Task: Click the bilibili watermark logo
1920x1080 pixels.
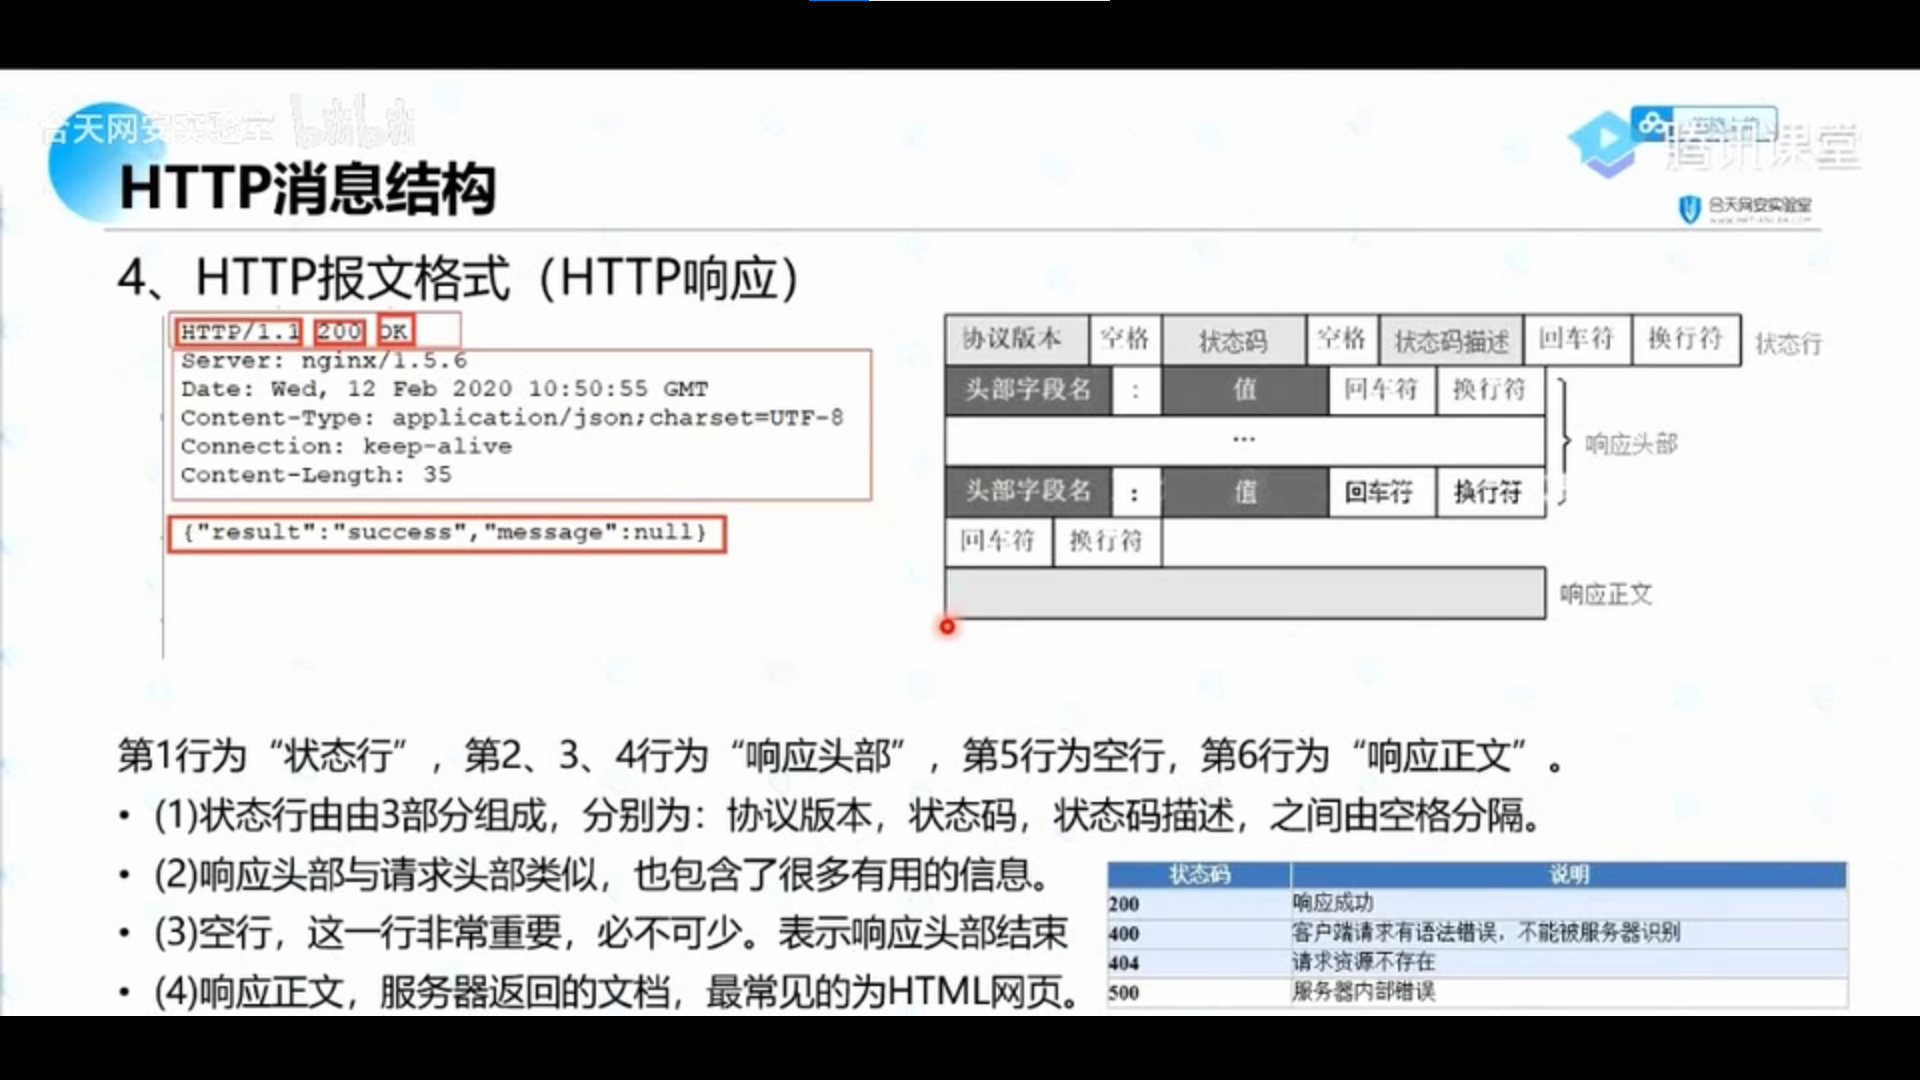Action: 352,122
